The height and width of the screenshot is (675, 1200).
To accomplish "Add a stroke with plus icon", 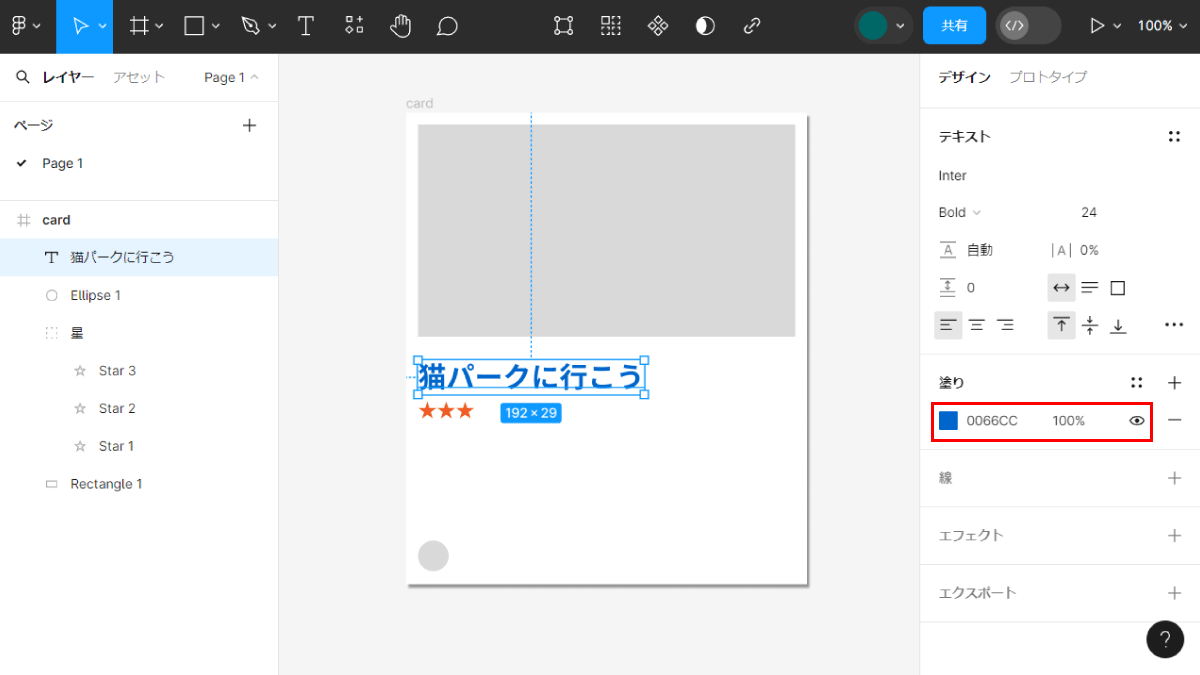I will pyautogui.click(x=1174, y=478).
